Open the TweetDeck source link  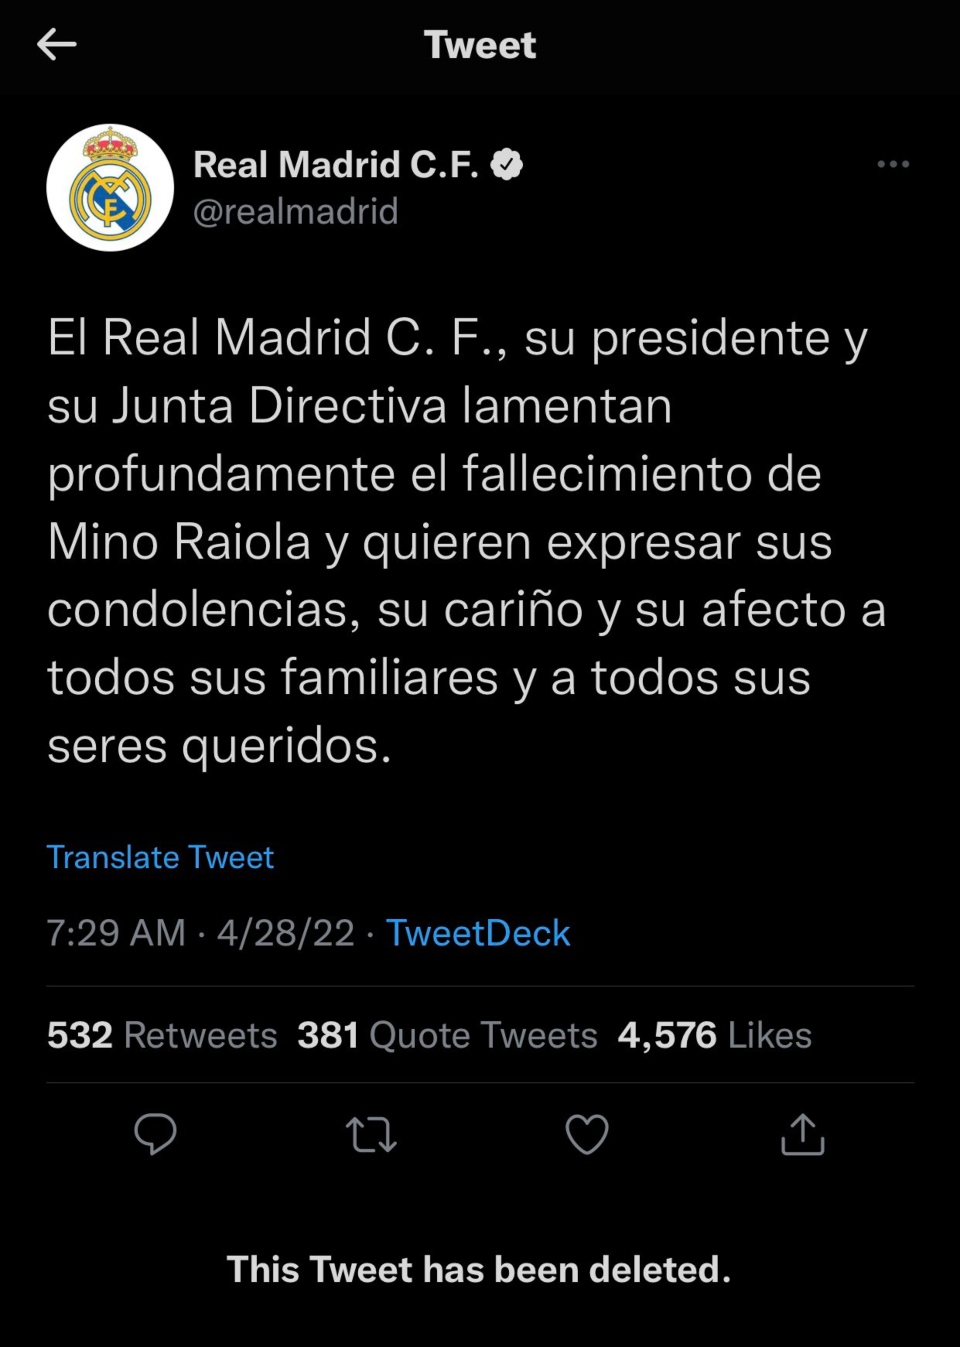pos(478,933)
